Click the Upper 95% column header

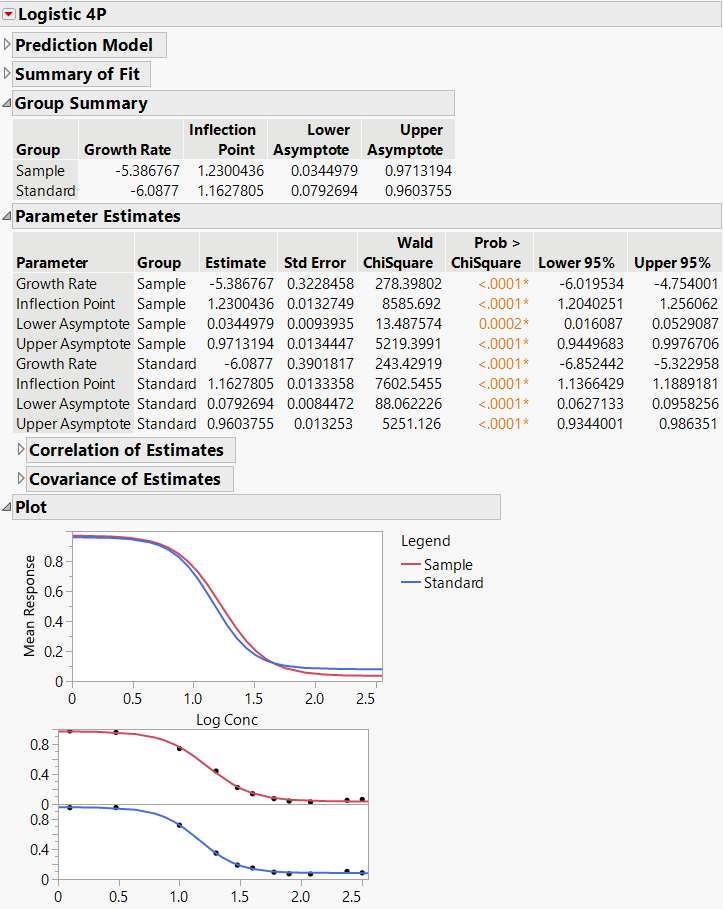coord(672,263)
